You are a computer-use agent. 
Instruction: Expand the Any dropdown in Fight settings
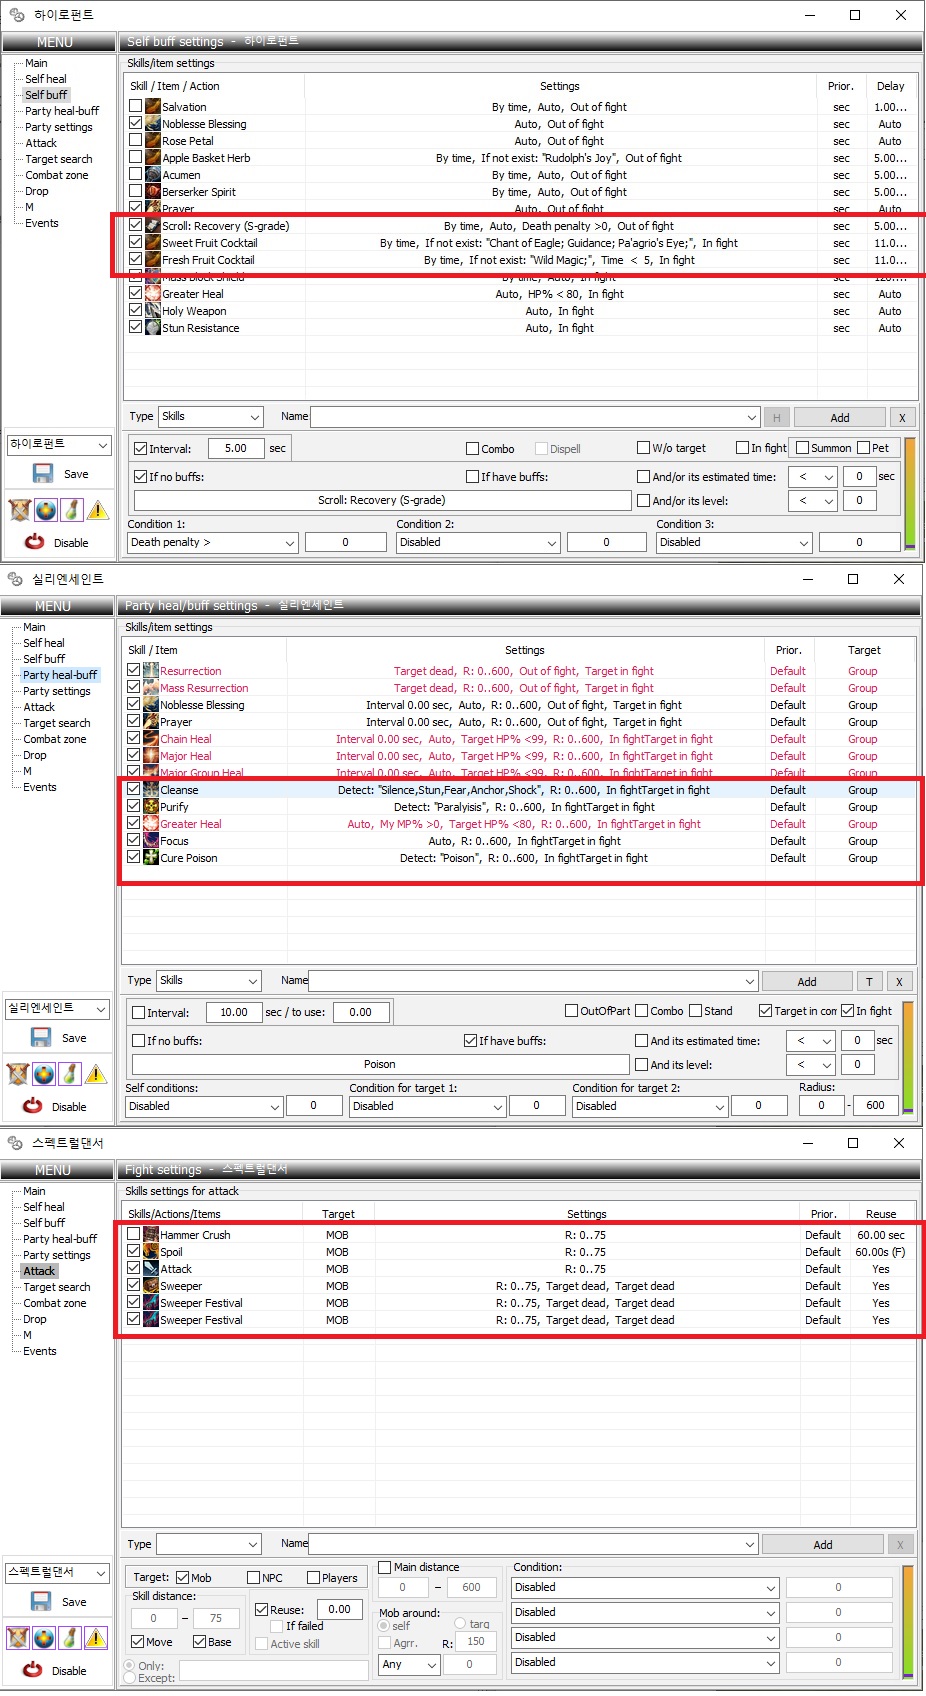[x=408, y=1664]
